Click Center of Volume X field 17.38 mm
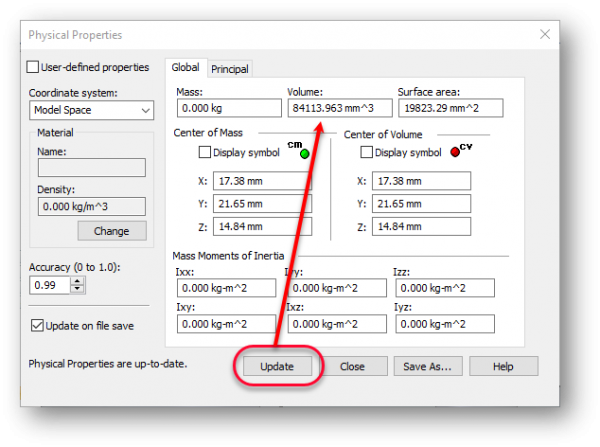The image size is (600, 447). click(422, 181)
